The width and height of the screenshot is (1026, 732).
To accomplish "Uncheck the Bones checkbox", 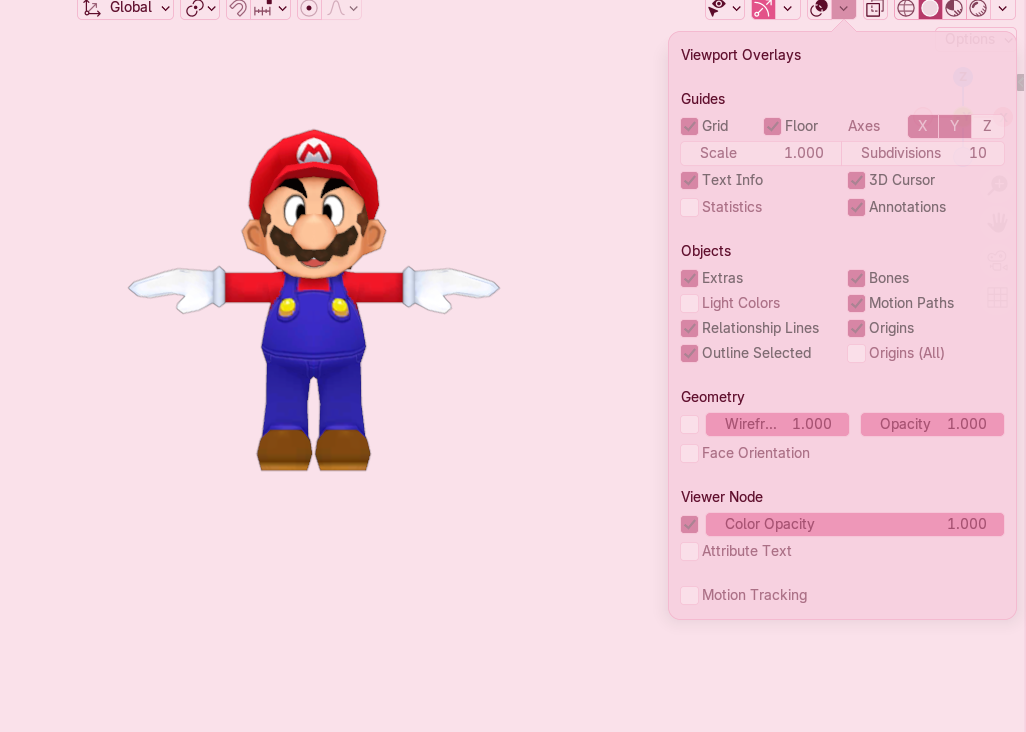I will point(857,278).
